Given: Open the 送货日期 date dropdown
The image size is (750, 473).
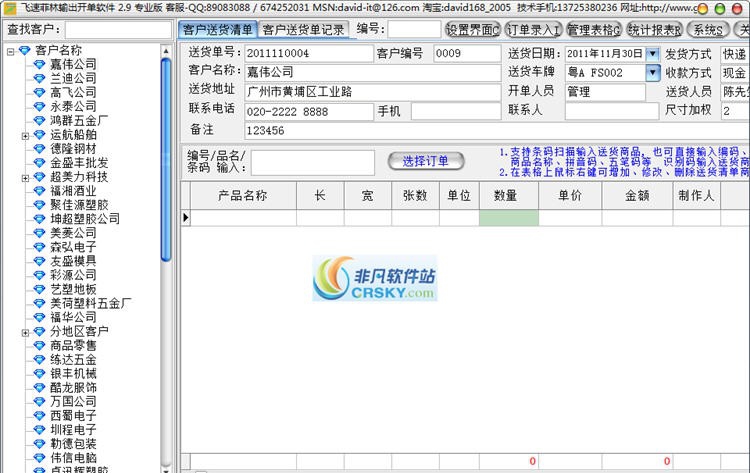Looking at the screenshot, I should coord(653,54).
